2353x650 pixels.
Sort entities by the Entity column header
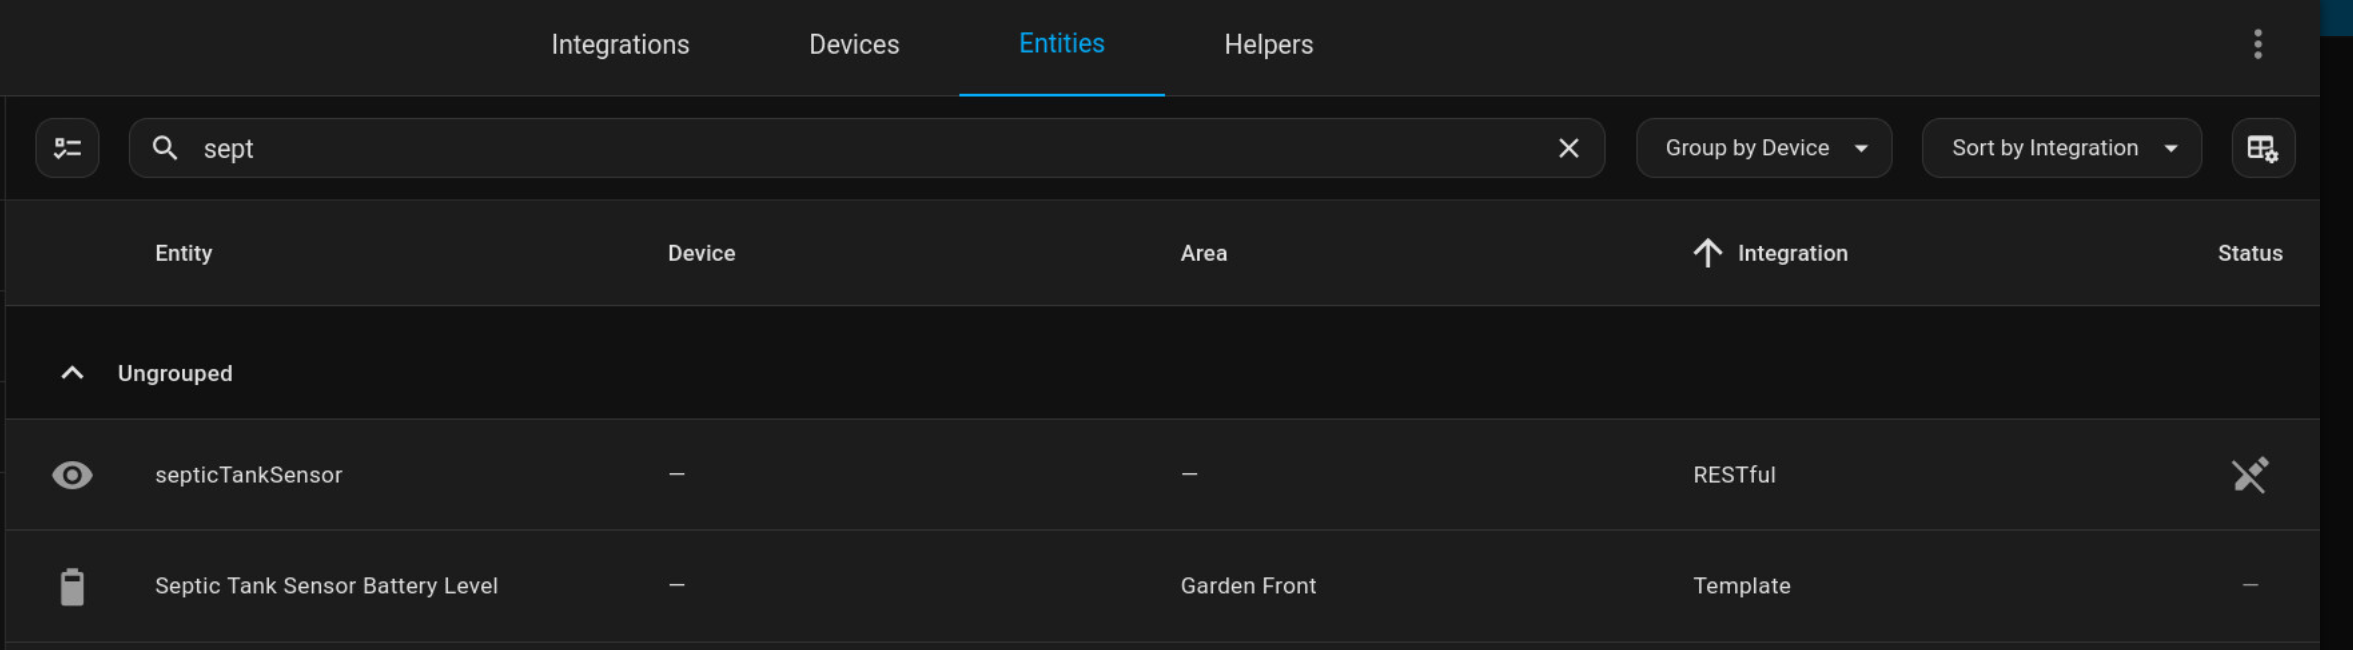[184, 253]
